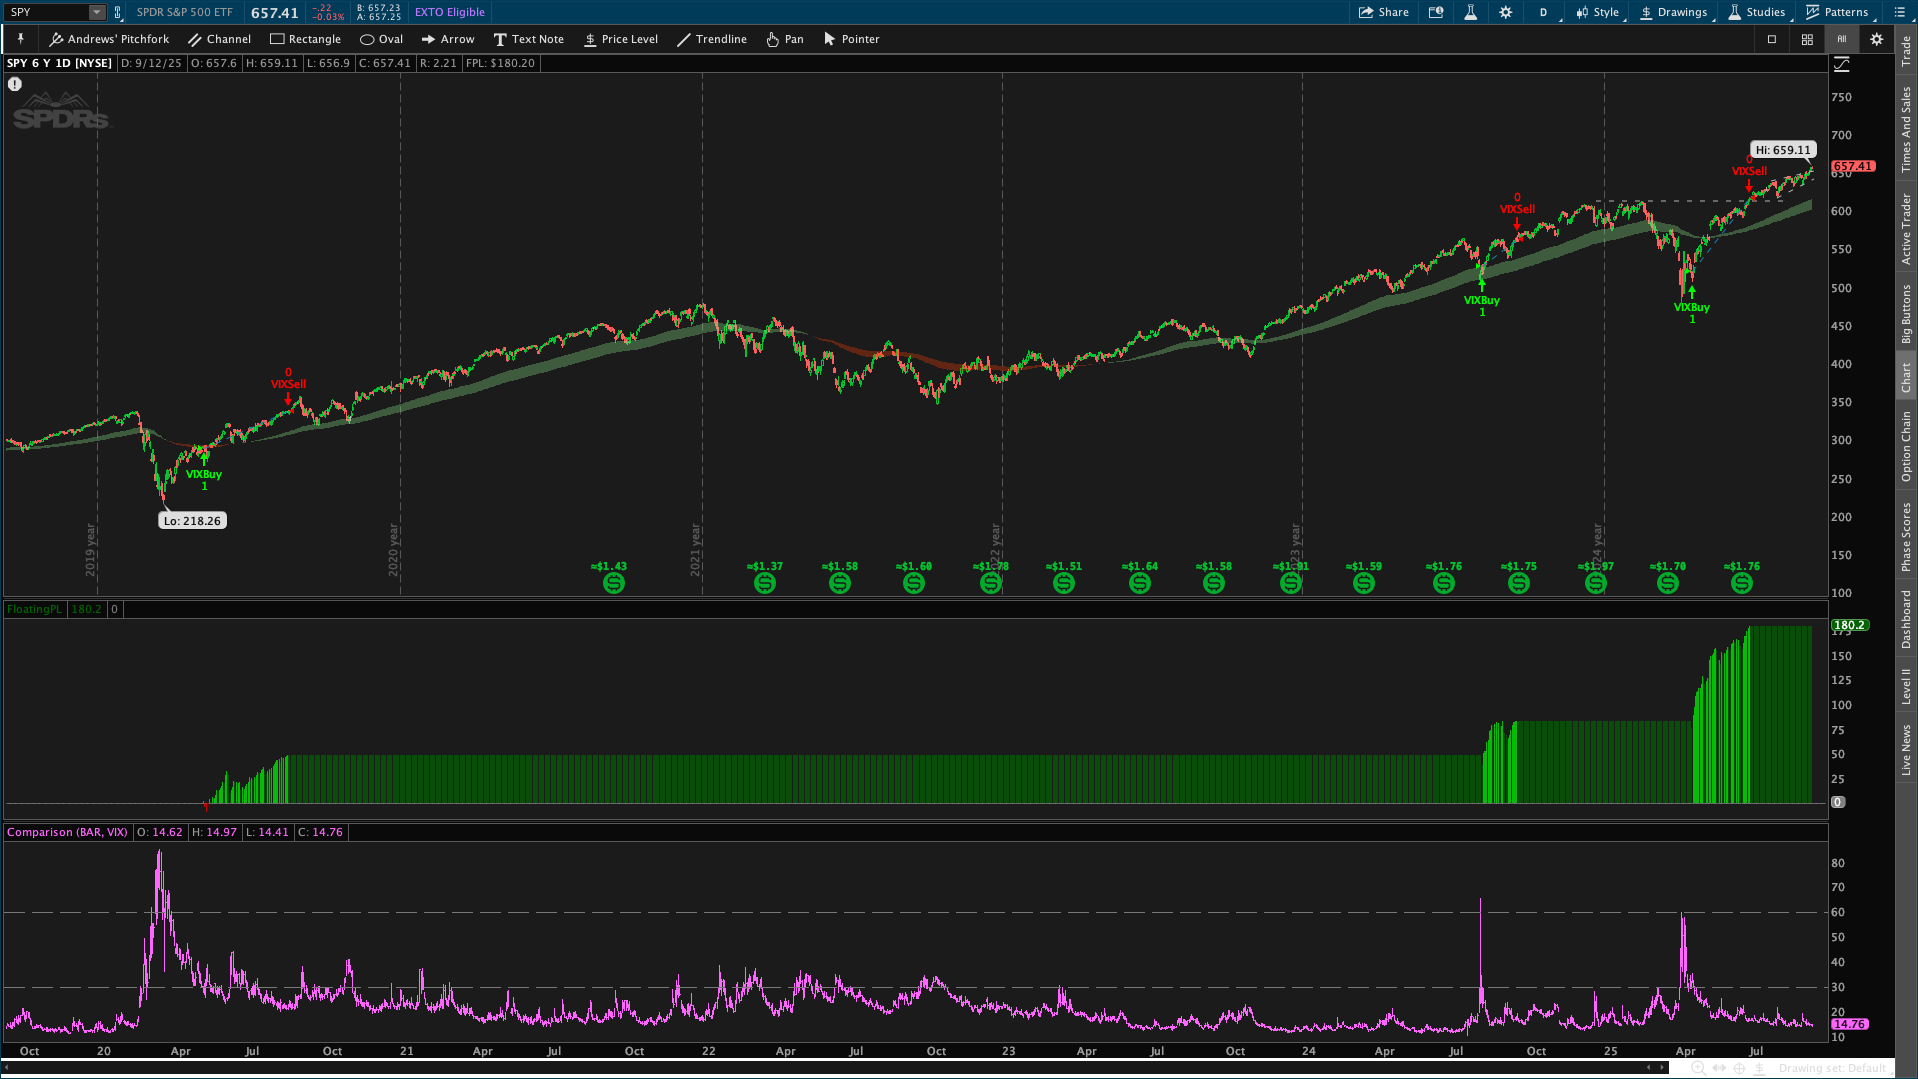Image resolution: width=1918 pixels, height=1079 pixels.
Task: Open the Chart side tab
Action: 1906,377
